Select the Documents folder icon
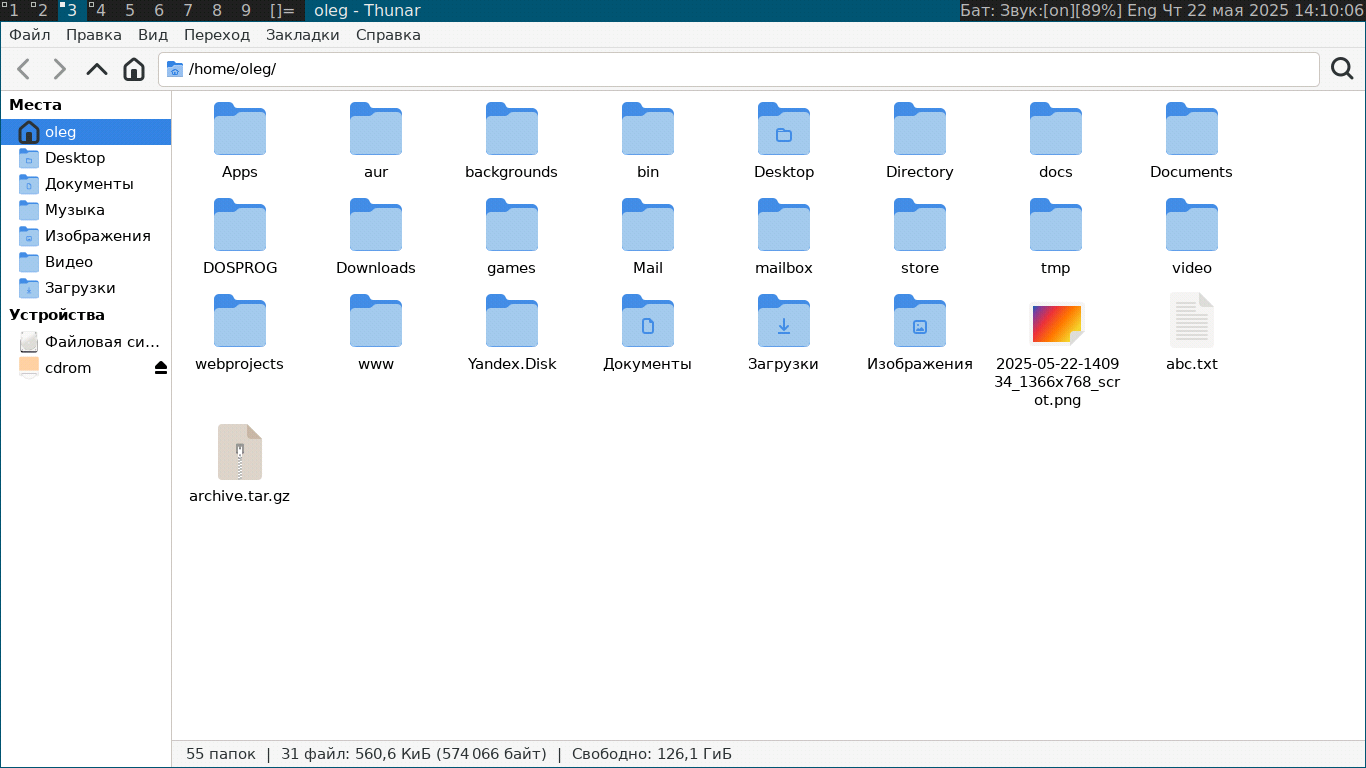The image size is (1366, 768). point(1192,129)
